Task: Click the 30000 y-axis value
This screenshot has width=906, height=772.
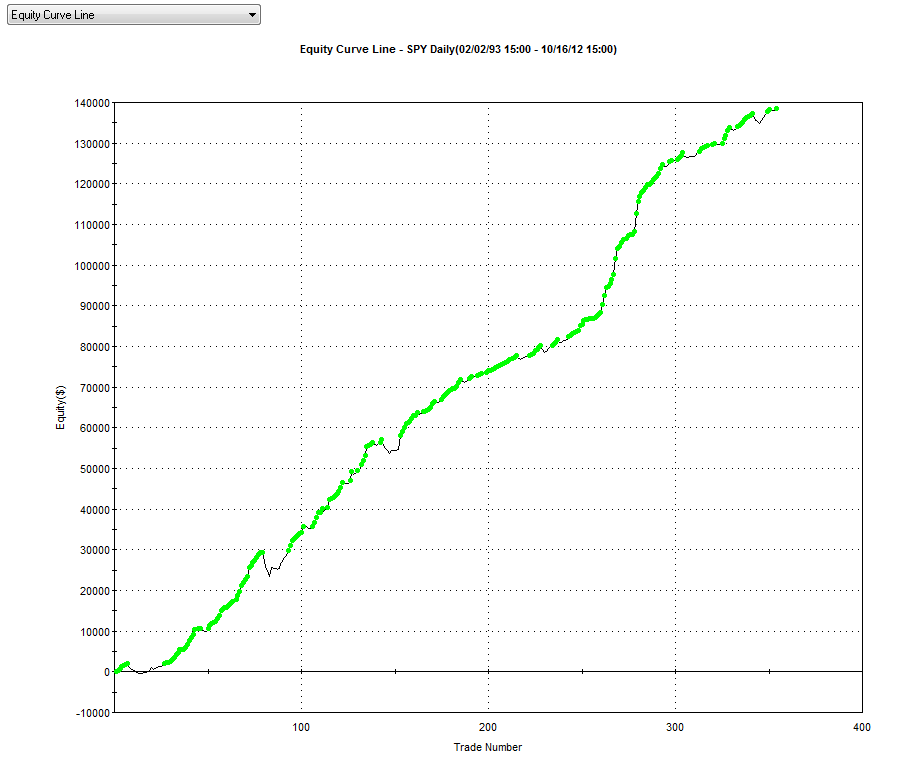Action: point(95,550)
